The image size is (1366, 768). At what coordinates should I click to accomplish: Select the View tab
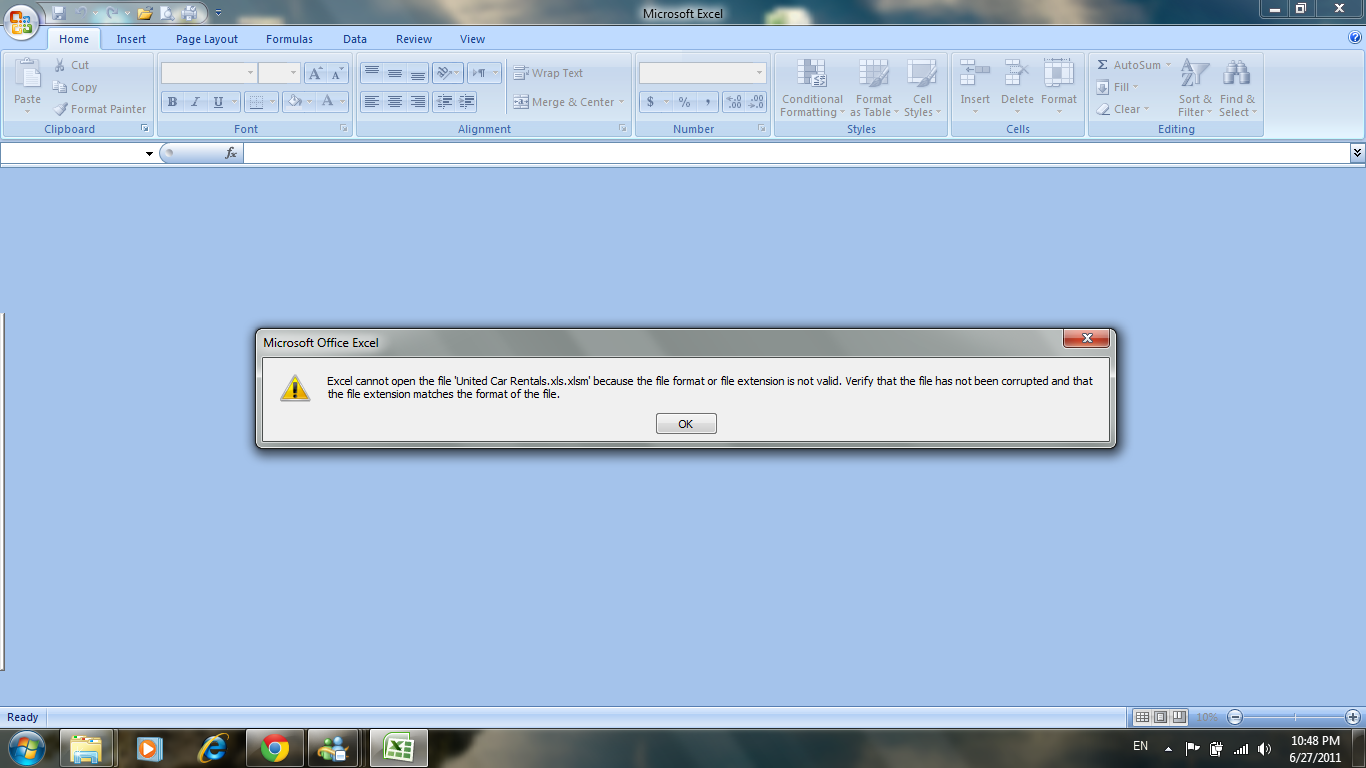(472, 39)
